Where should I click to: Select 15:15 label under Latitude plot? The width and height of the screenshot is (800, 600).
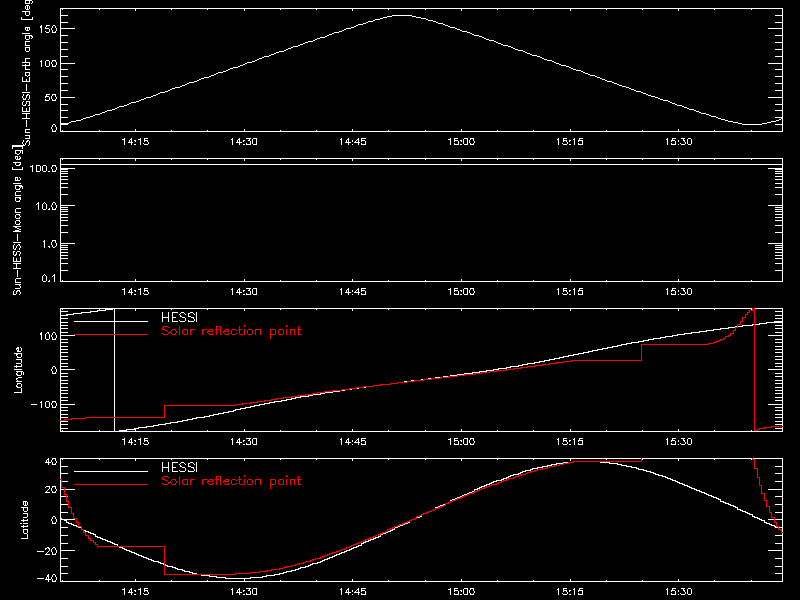pyautogui.click(x=570, y=592)
